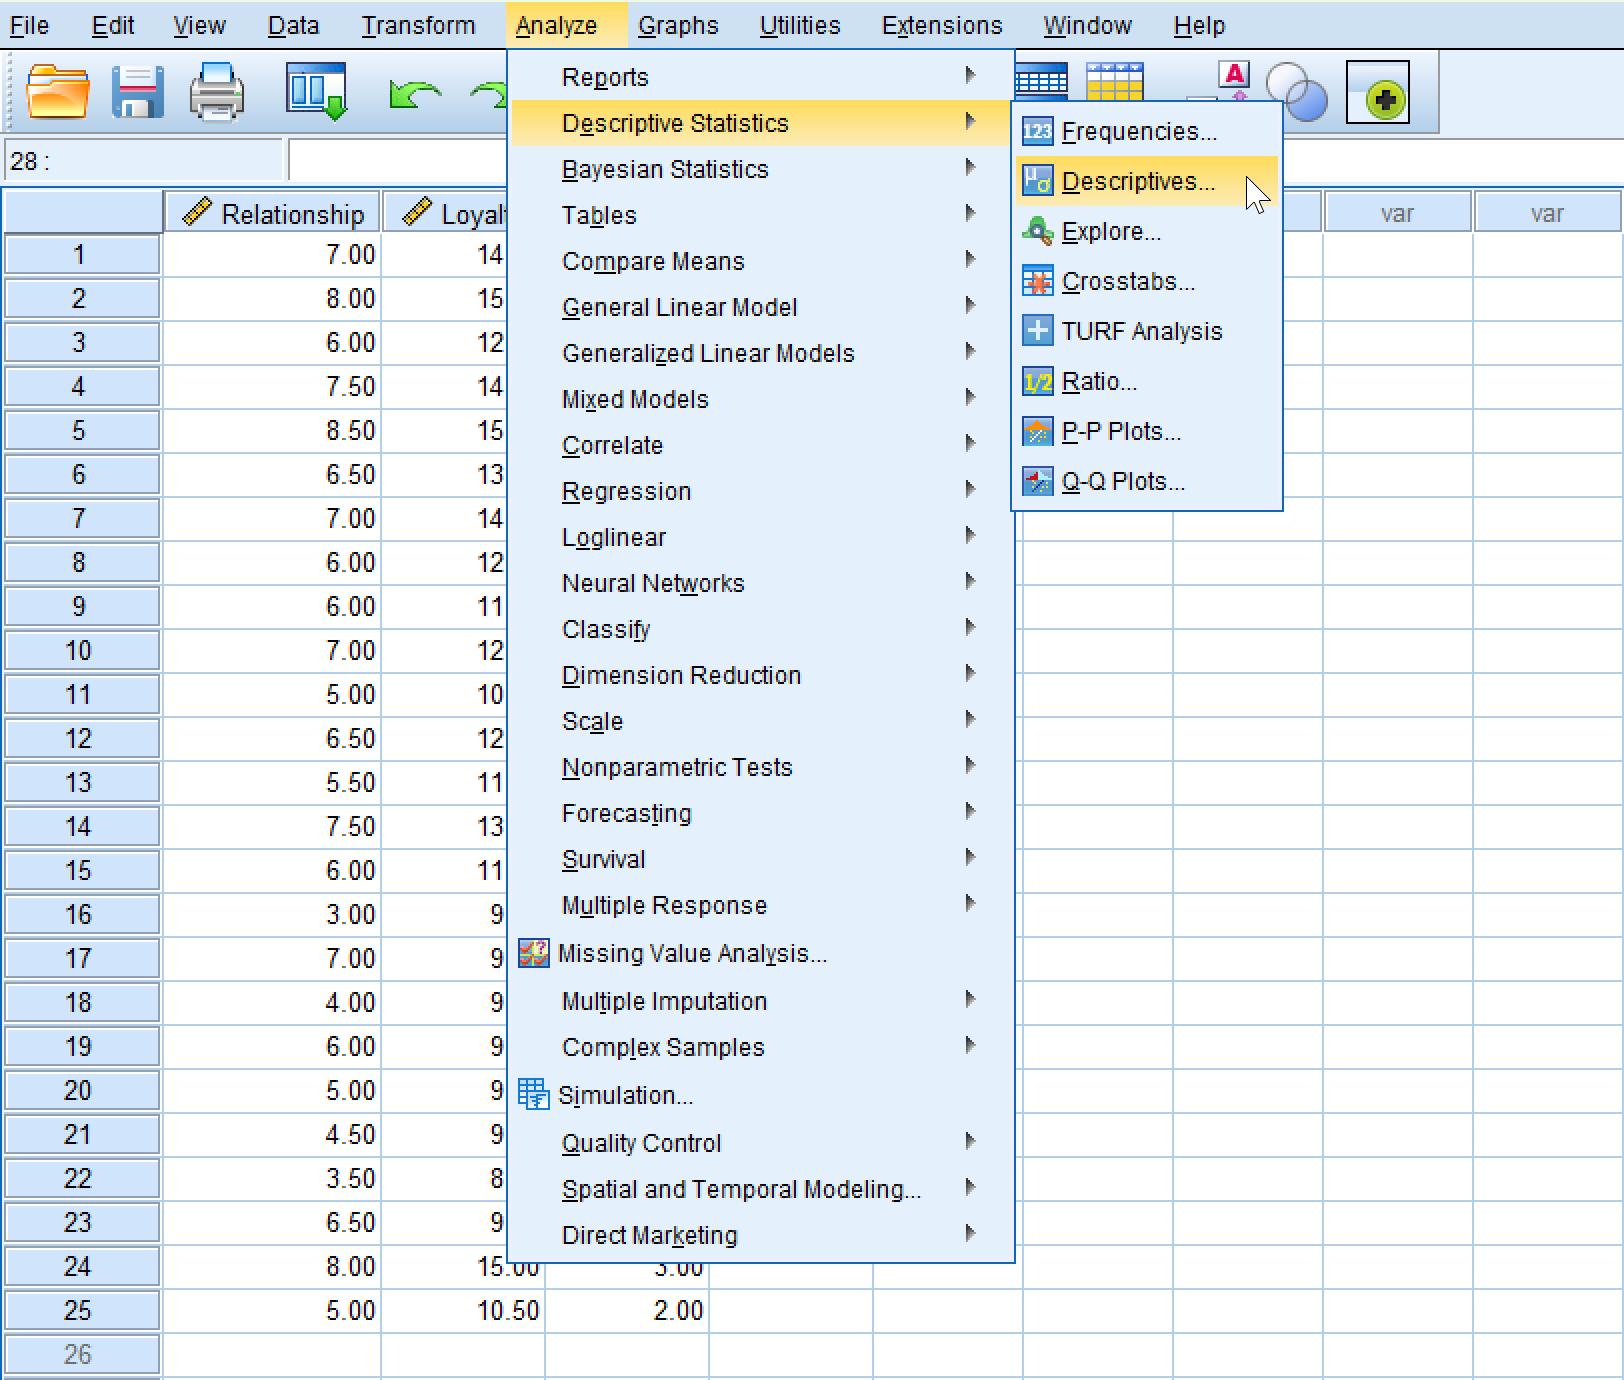This screenshot has width=1624, height=1380.
Task: Open the Missing Value Analysis dialog
Action: (694, 953)
